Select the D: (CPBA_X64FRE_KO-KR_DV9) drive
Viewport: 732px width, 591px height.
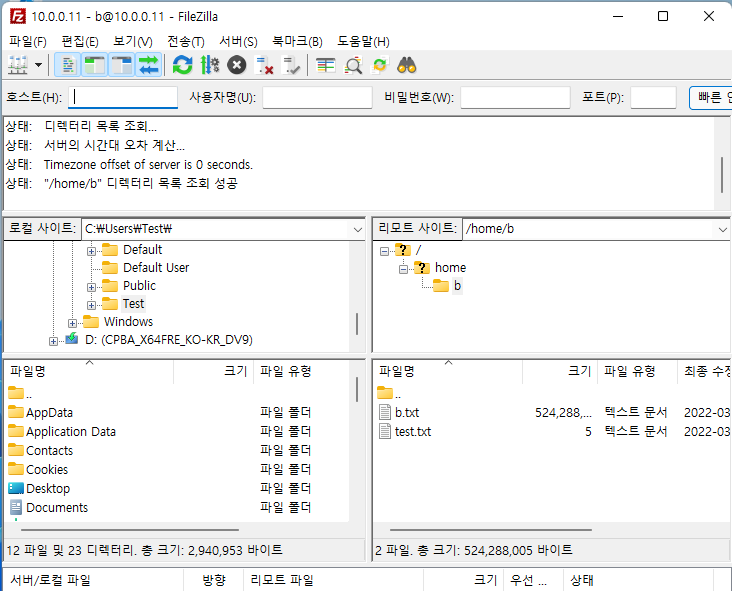(169, 340)
